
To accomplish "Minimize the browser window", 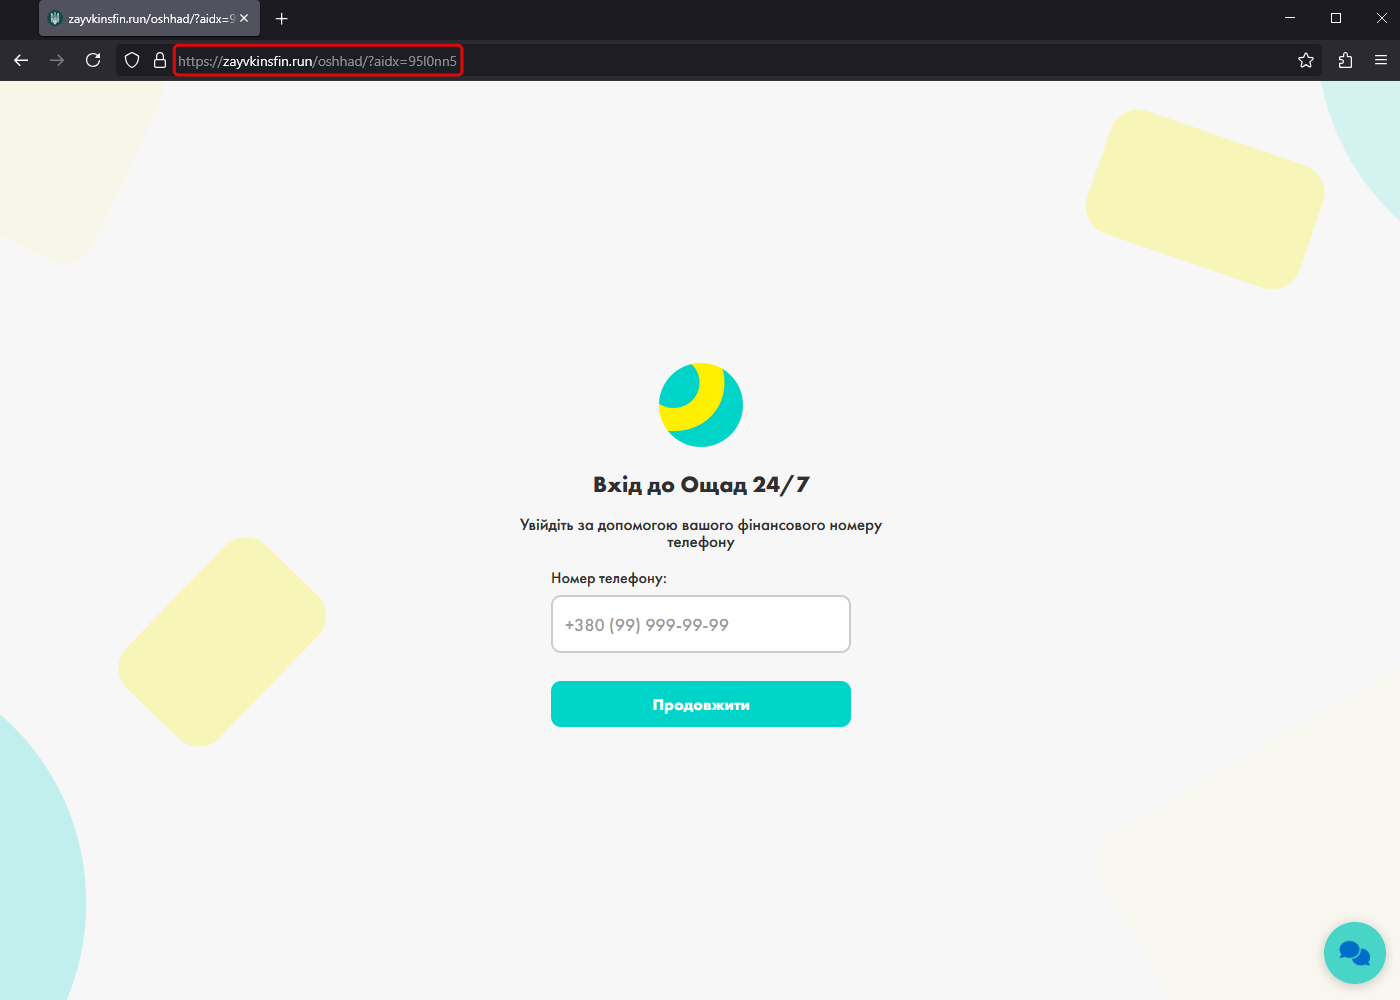I will click(x=1290, y=18).
